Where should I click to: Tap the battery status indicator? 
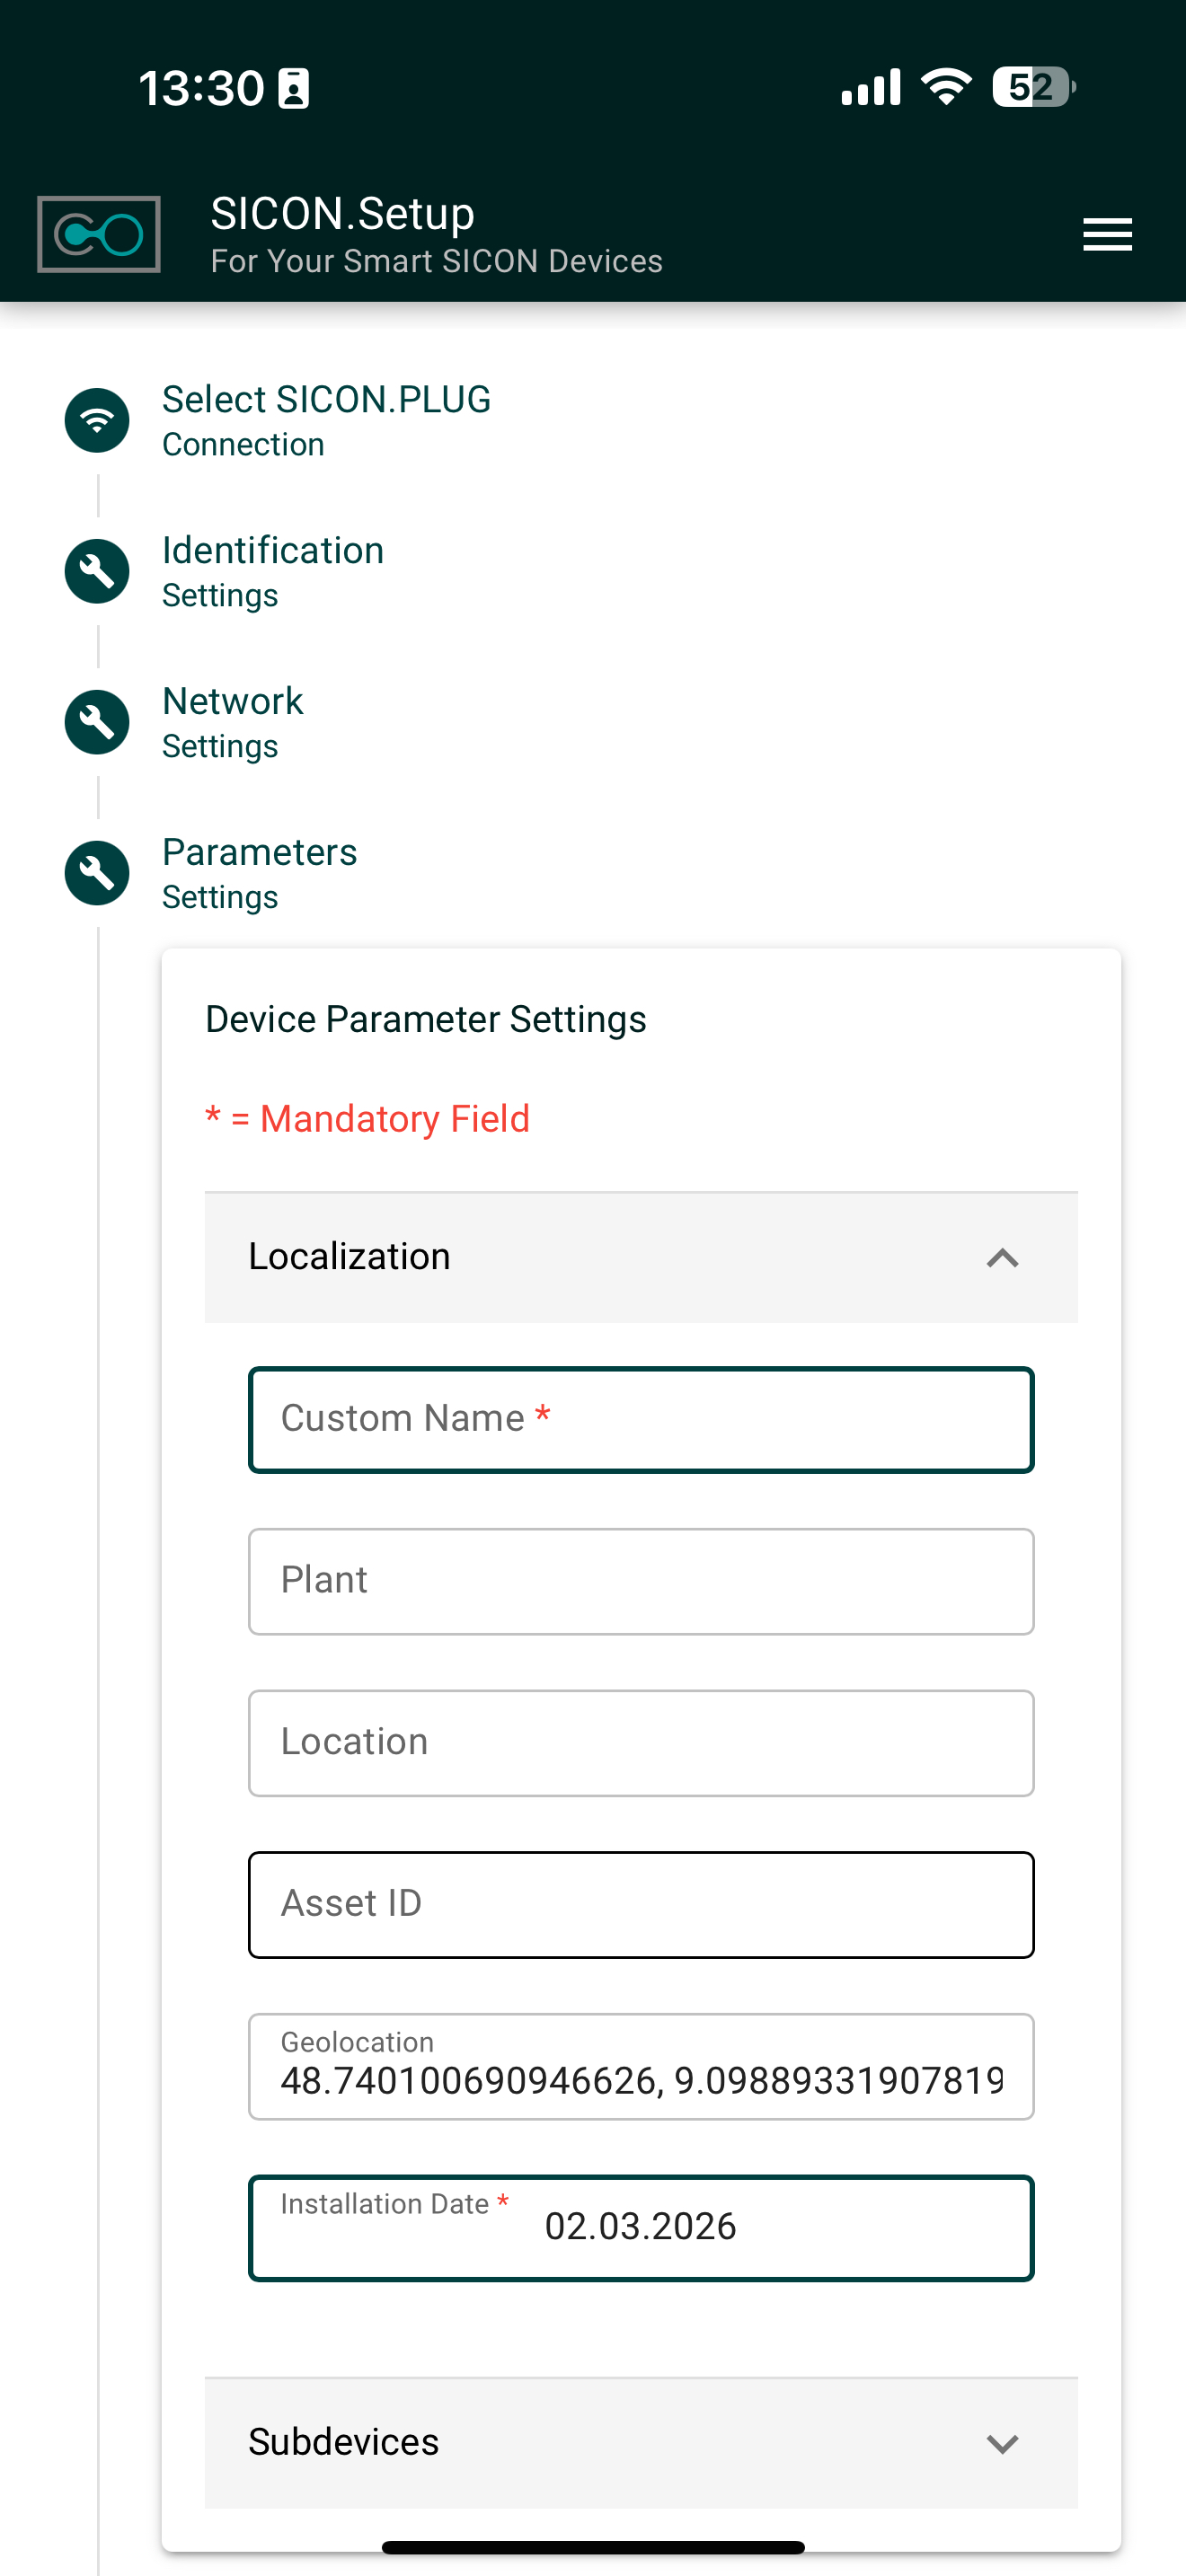point(1032,88)
